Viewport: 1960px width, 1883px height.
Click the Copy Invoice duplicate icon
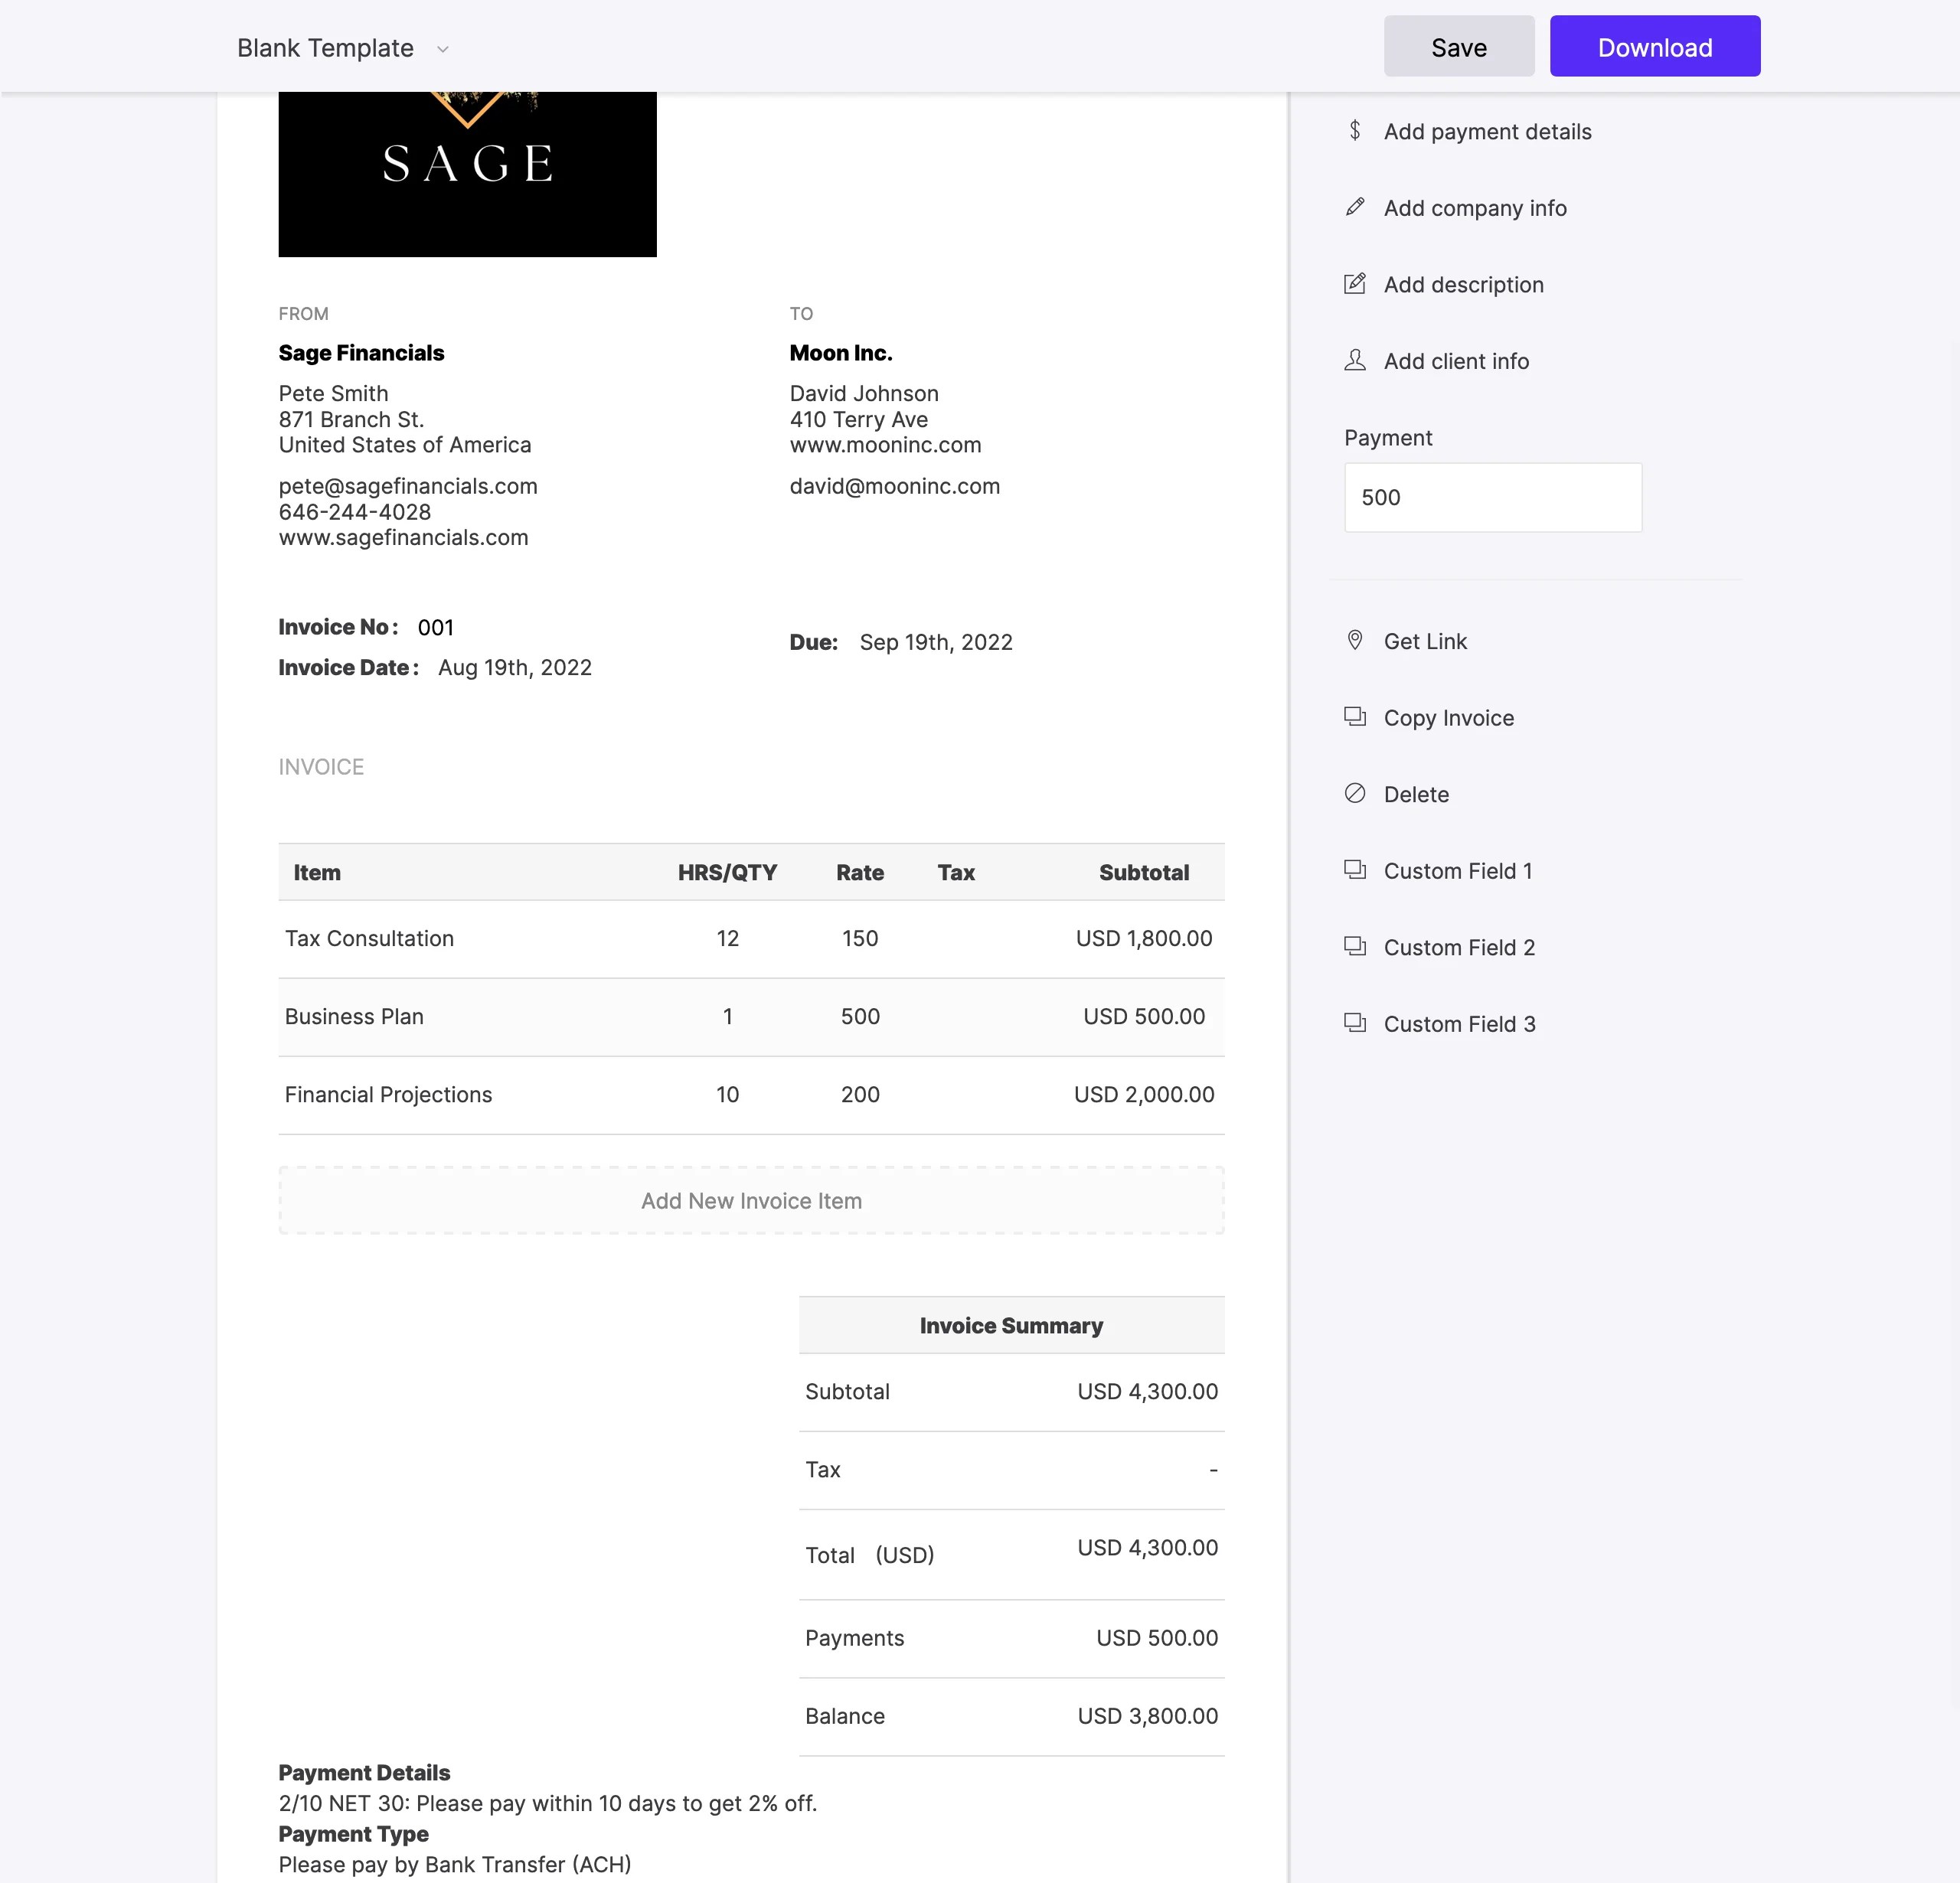1354,717
